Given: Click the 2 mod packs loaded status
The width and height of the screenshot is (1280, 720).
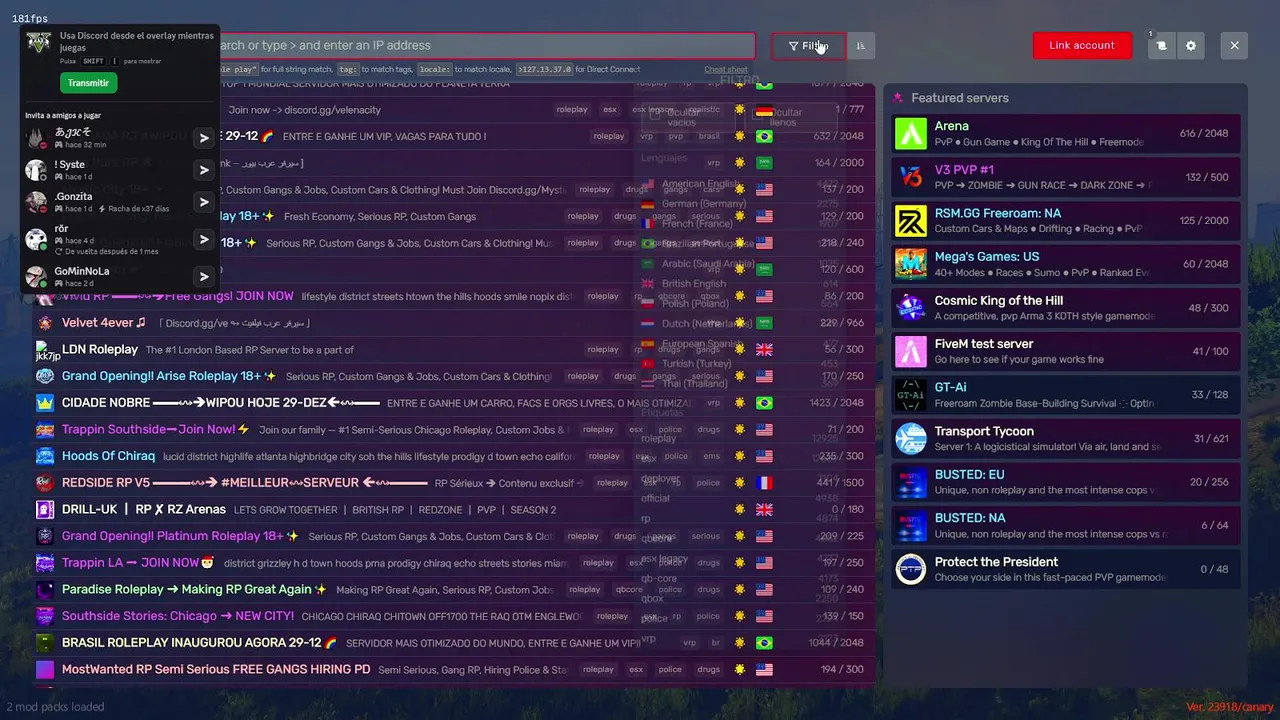Looking at the screenshot, I should click(x=55, y=707).
